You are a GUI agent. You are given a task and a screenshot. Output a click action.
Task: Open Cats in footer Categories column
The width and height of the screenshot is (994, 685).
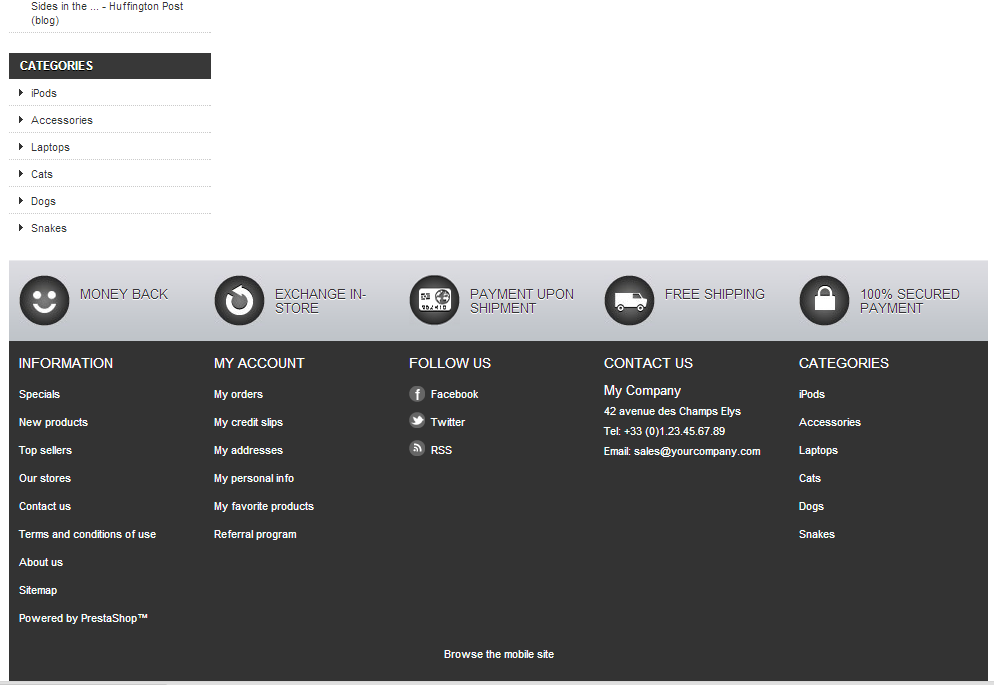[810, 478]
